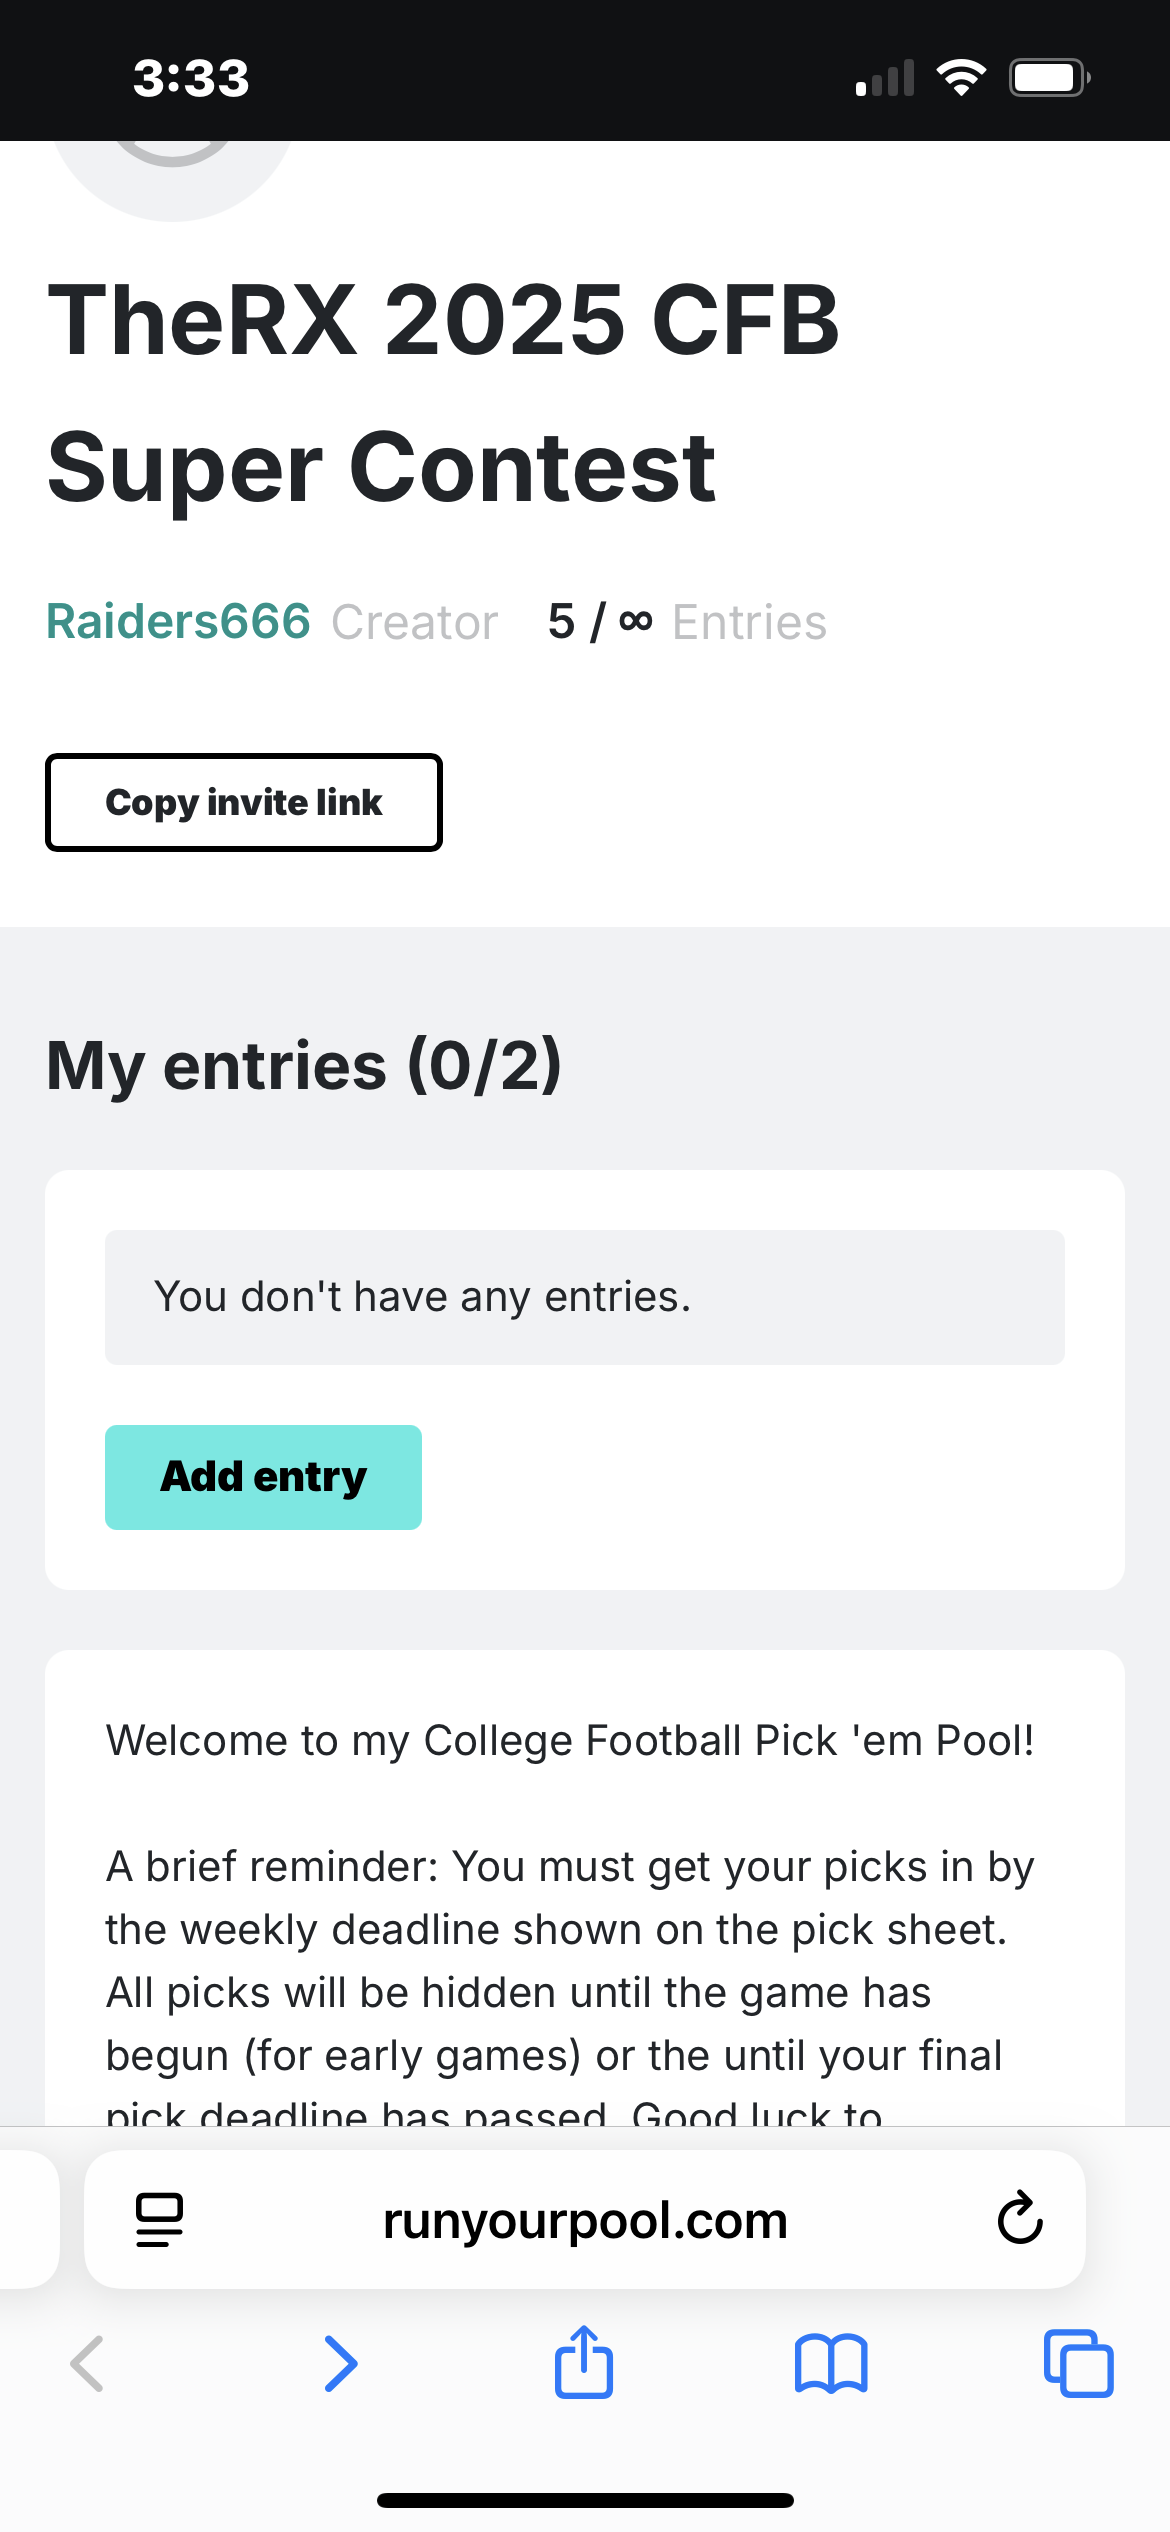
Task: Tap the runyourpool.com address field
Action: (585, 2220)
